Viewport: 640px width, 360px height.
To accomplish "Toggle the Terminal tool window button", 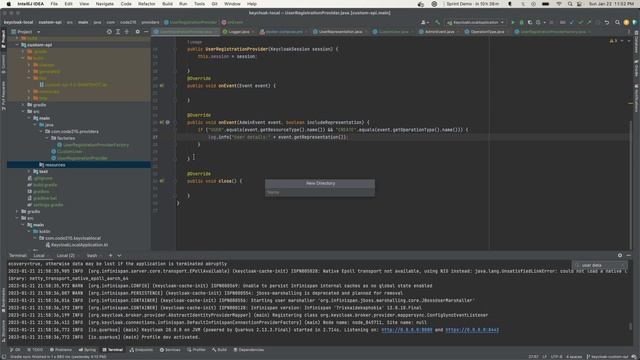I will click(x=113, y=350).
